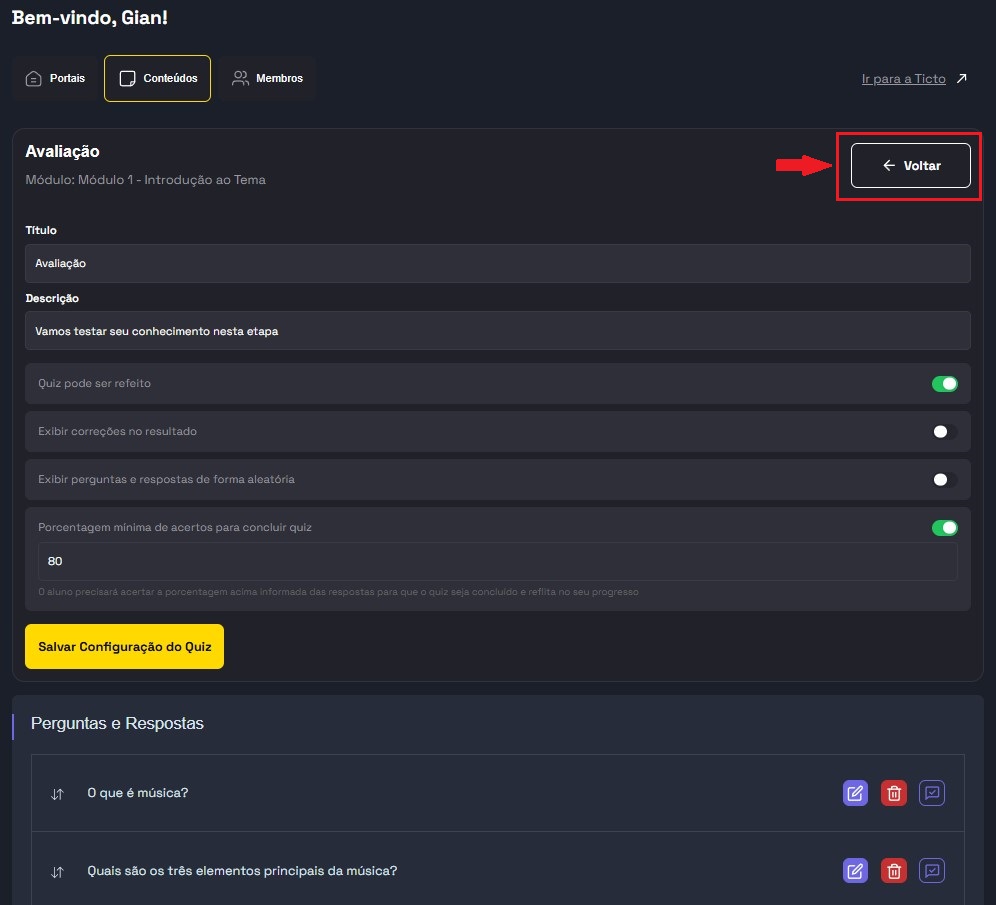The width and height of the screenshot is (996, 905).
Task: Switch to the Membros tab
Action: tap(268, 79)
